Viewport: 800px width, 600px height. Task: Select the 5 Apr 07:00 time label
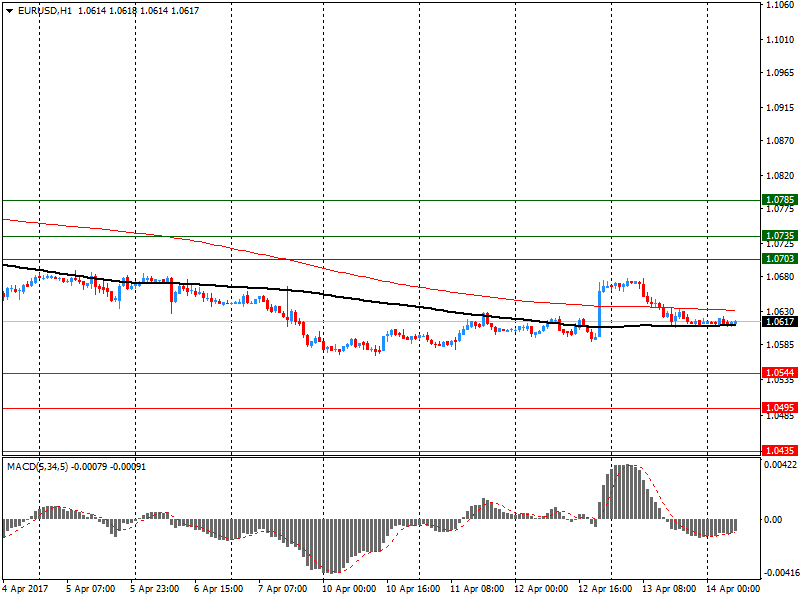tap(90, 589)
